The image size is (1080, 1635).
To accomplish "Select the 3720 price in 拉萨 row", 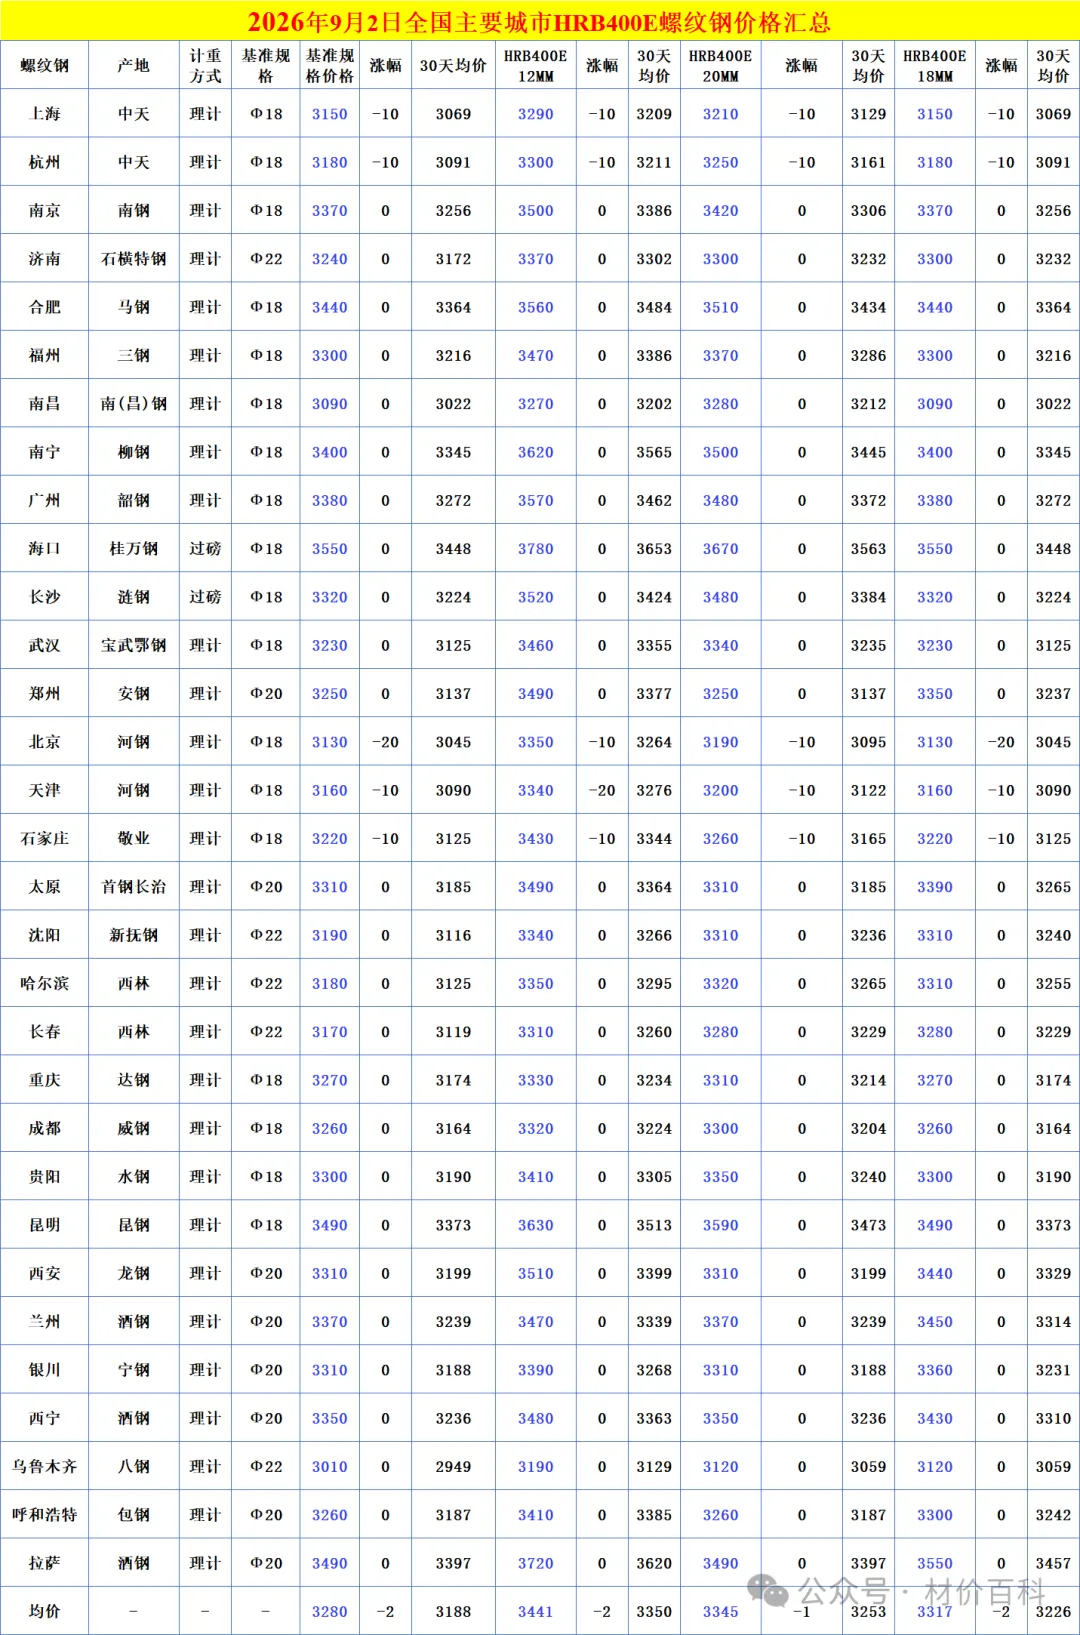I will tap(536, 1563).
